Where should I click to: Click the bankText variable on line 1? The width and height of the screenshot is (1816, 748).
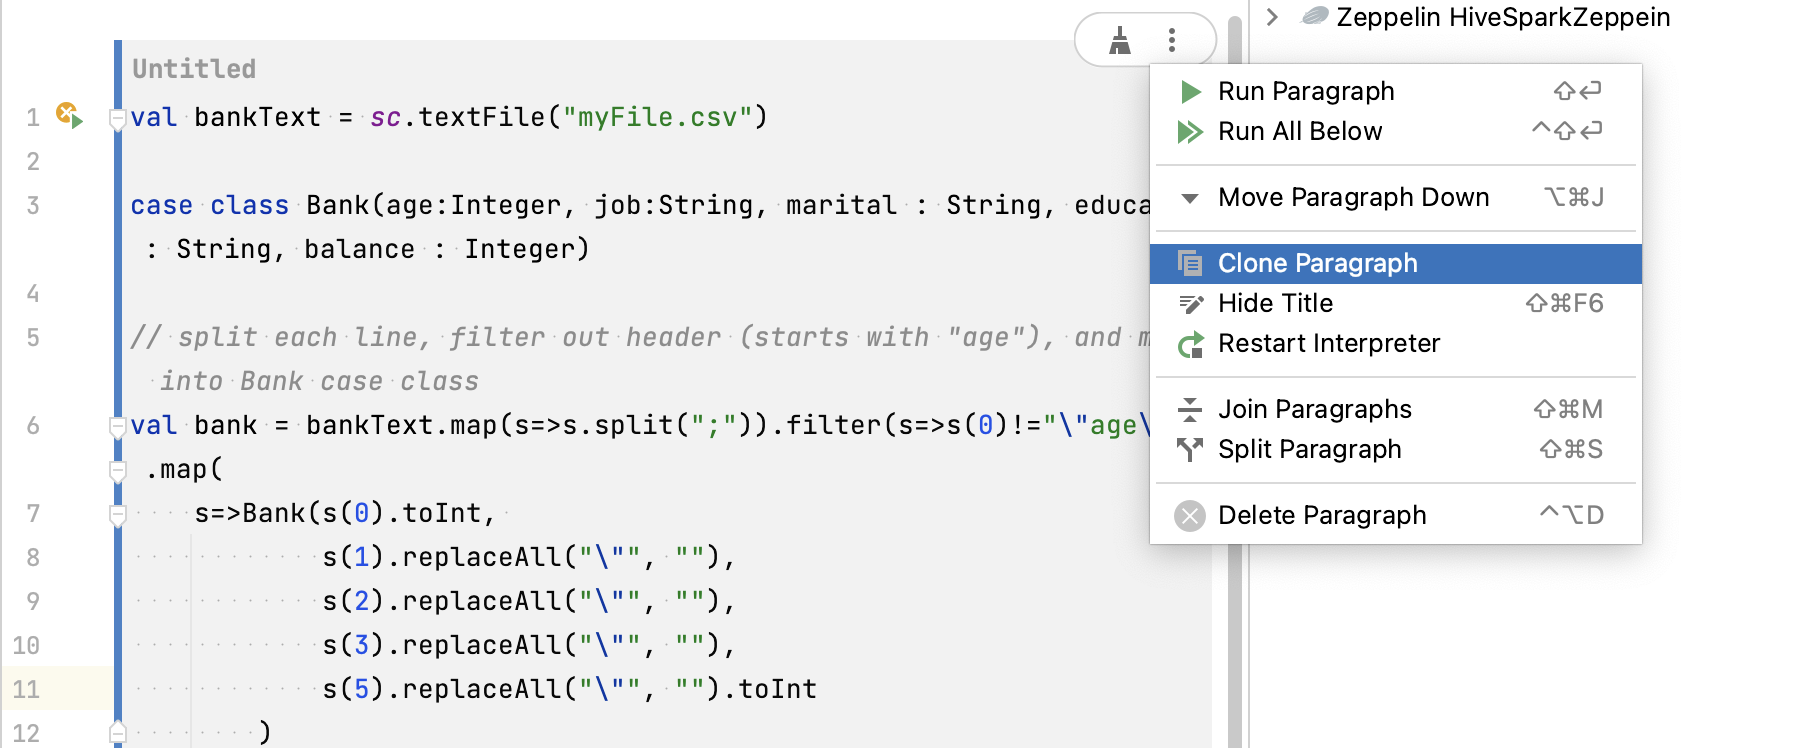(257, 117)
